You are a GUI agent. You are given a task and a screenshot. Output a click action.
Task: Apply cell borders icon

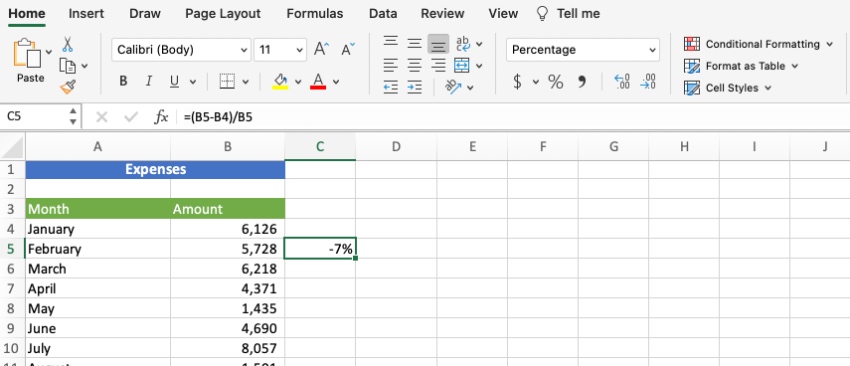[227, 82]
